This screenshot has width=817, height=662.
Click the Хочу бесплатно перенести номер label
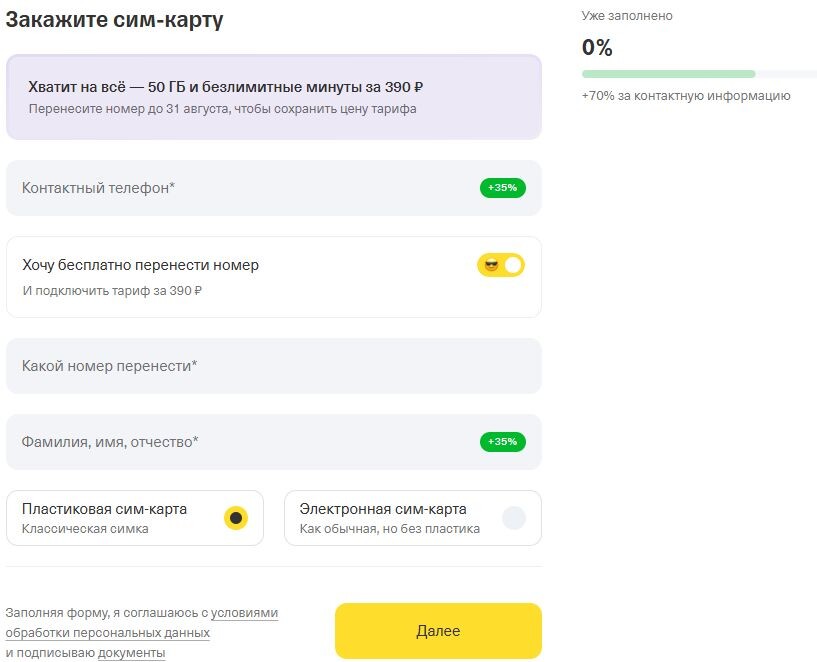[141, 265]
